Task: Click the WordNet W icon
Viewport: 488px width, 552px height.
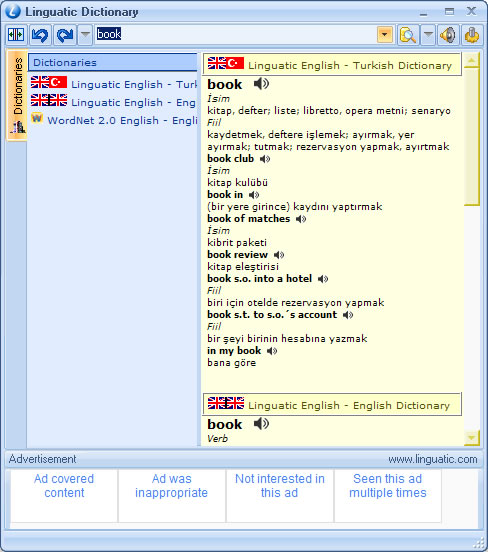Action: pyautogui.click(x=37, y=118)
